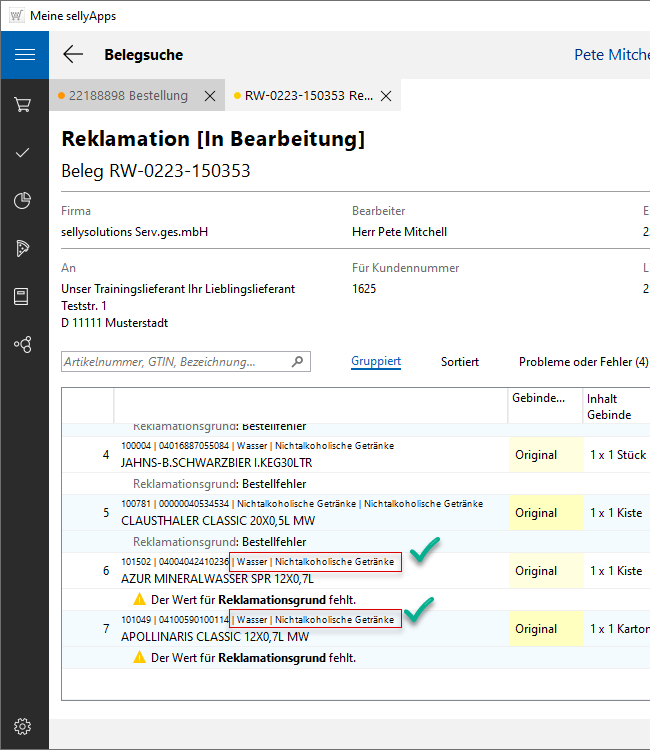
Task: Close the RW-0223-150353 tab
Action: [x=385, y=96]
